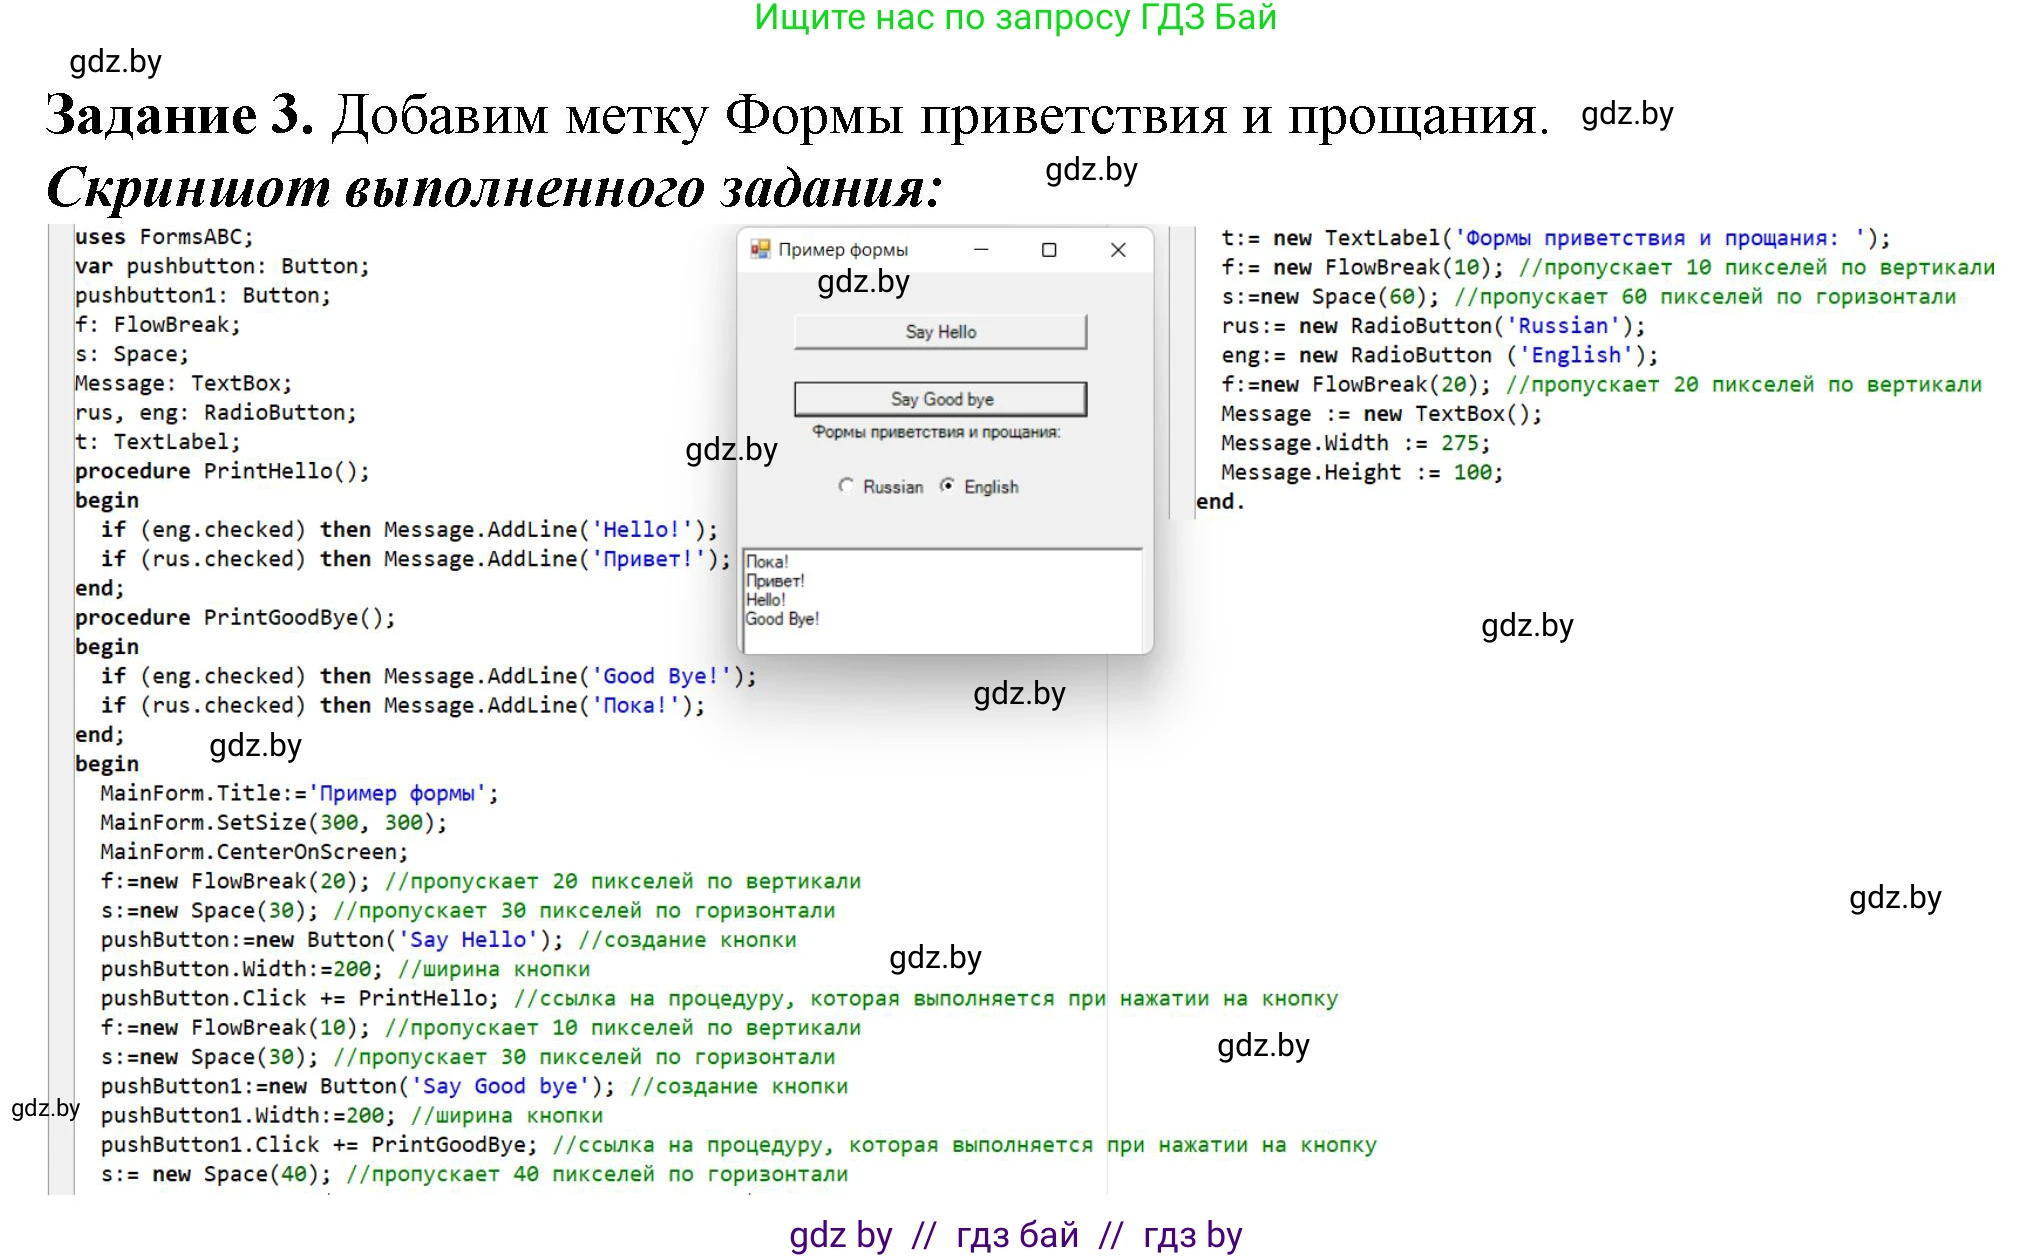Select the English radio button
2034x1258 pixels.
coord(947,486)
